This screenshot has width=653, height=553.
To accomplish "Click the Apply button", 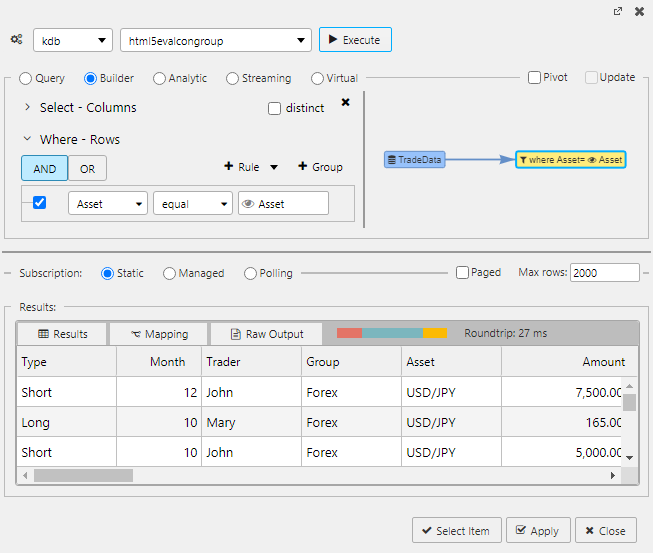I will tap(538, 531).
